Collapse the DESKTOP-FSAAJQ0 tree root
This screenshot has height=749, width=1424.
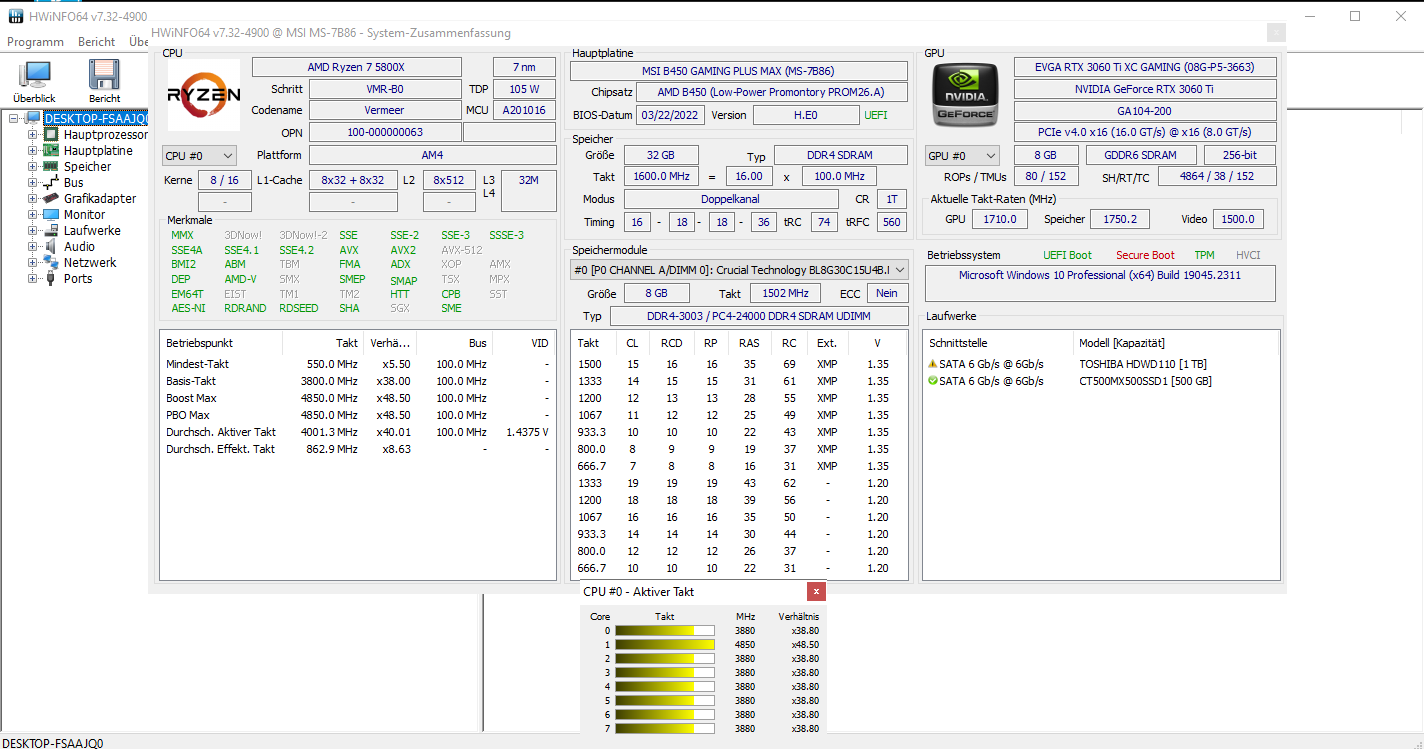pos(15,119)
